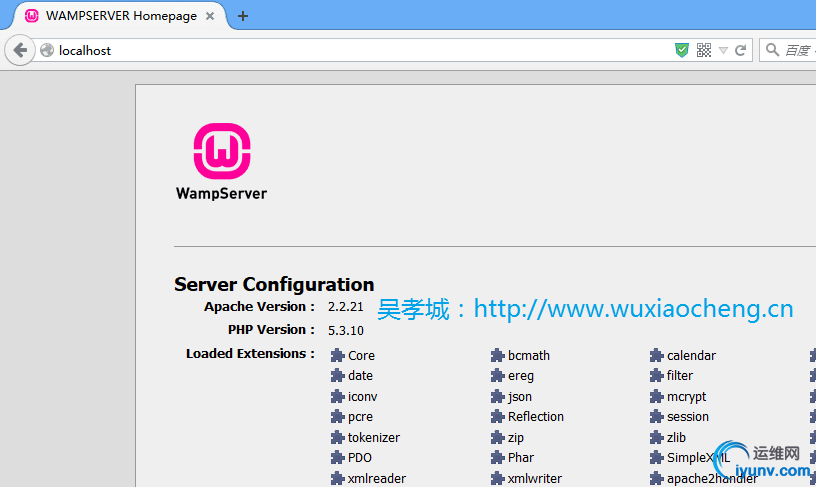Click the puzzle icon beside session
Screen dimensions: 816x487
[657, 417]
